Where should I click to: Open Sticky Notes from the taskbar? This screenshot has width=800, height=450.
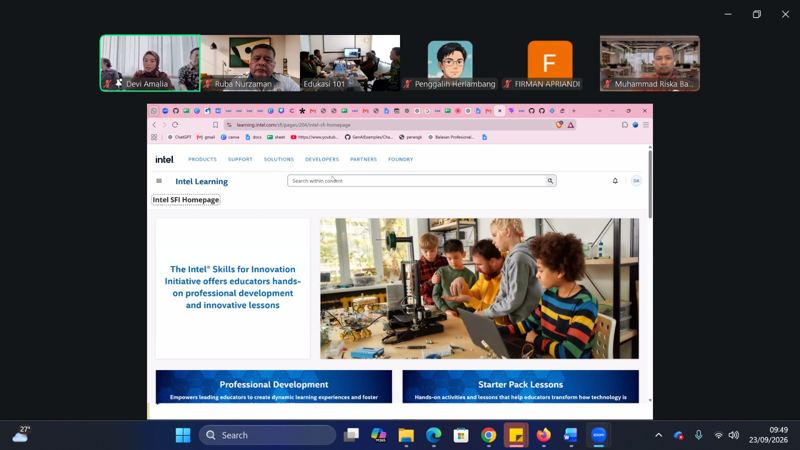click(x=516, y=435)
